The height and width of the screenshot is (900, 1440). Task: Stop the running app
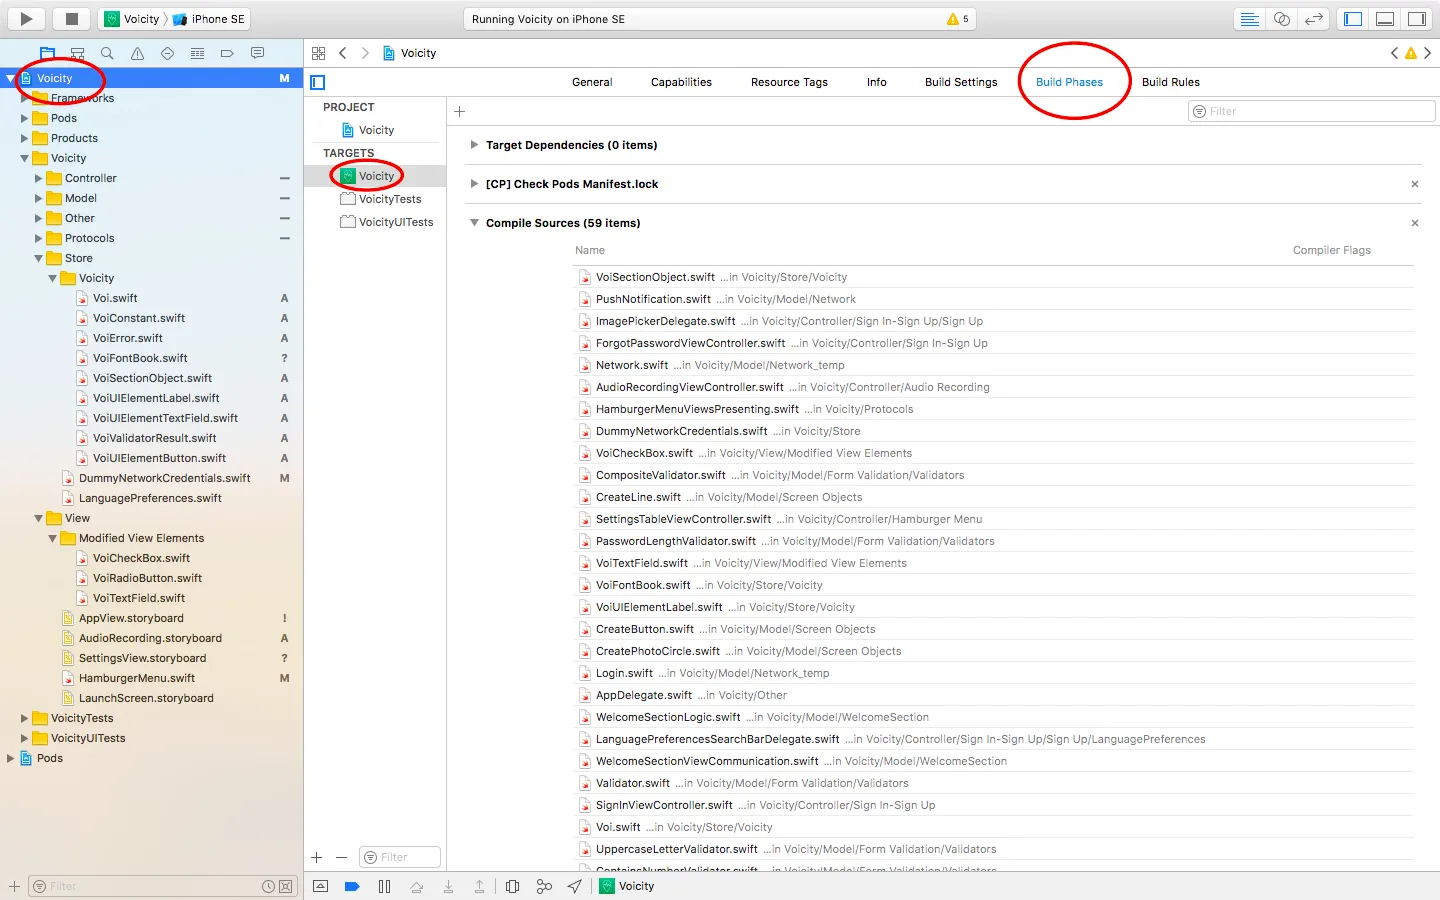click(71, 19)
